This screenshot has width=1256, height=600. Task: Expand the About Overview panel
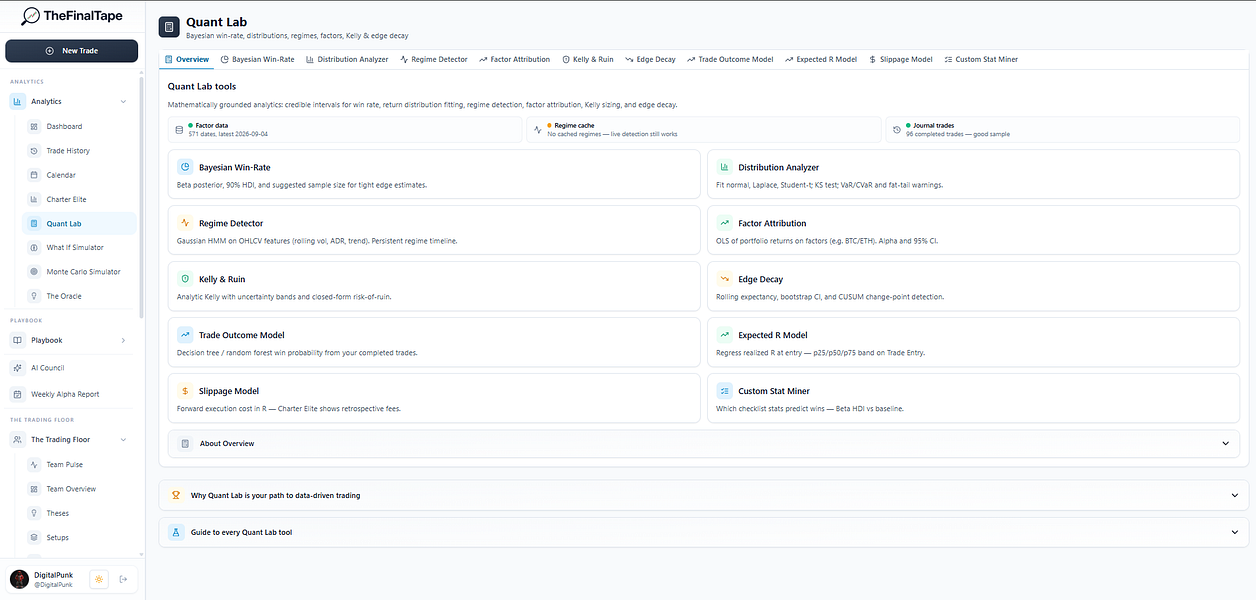coord(703,443)
